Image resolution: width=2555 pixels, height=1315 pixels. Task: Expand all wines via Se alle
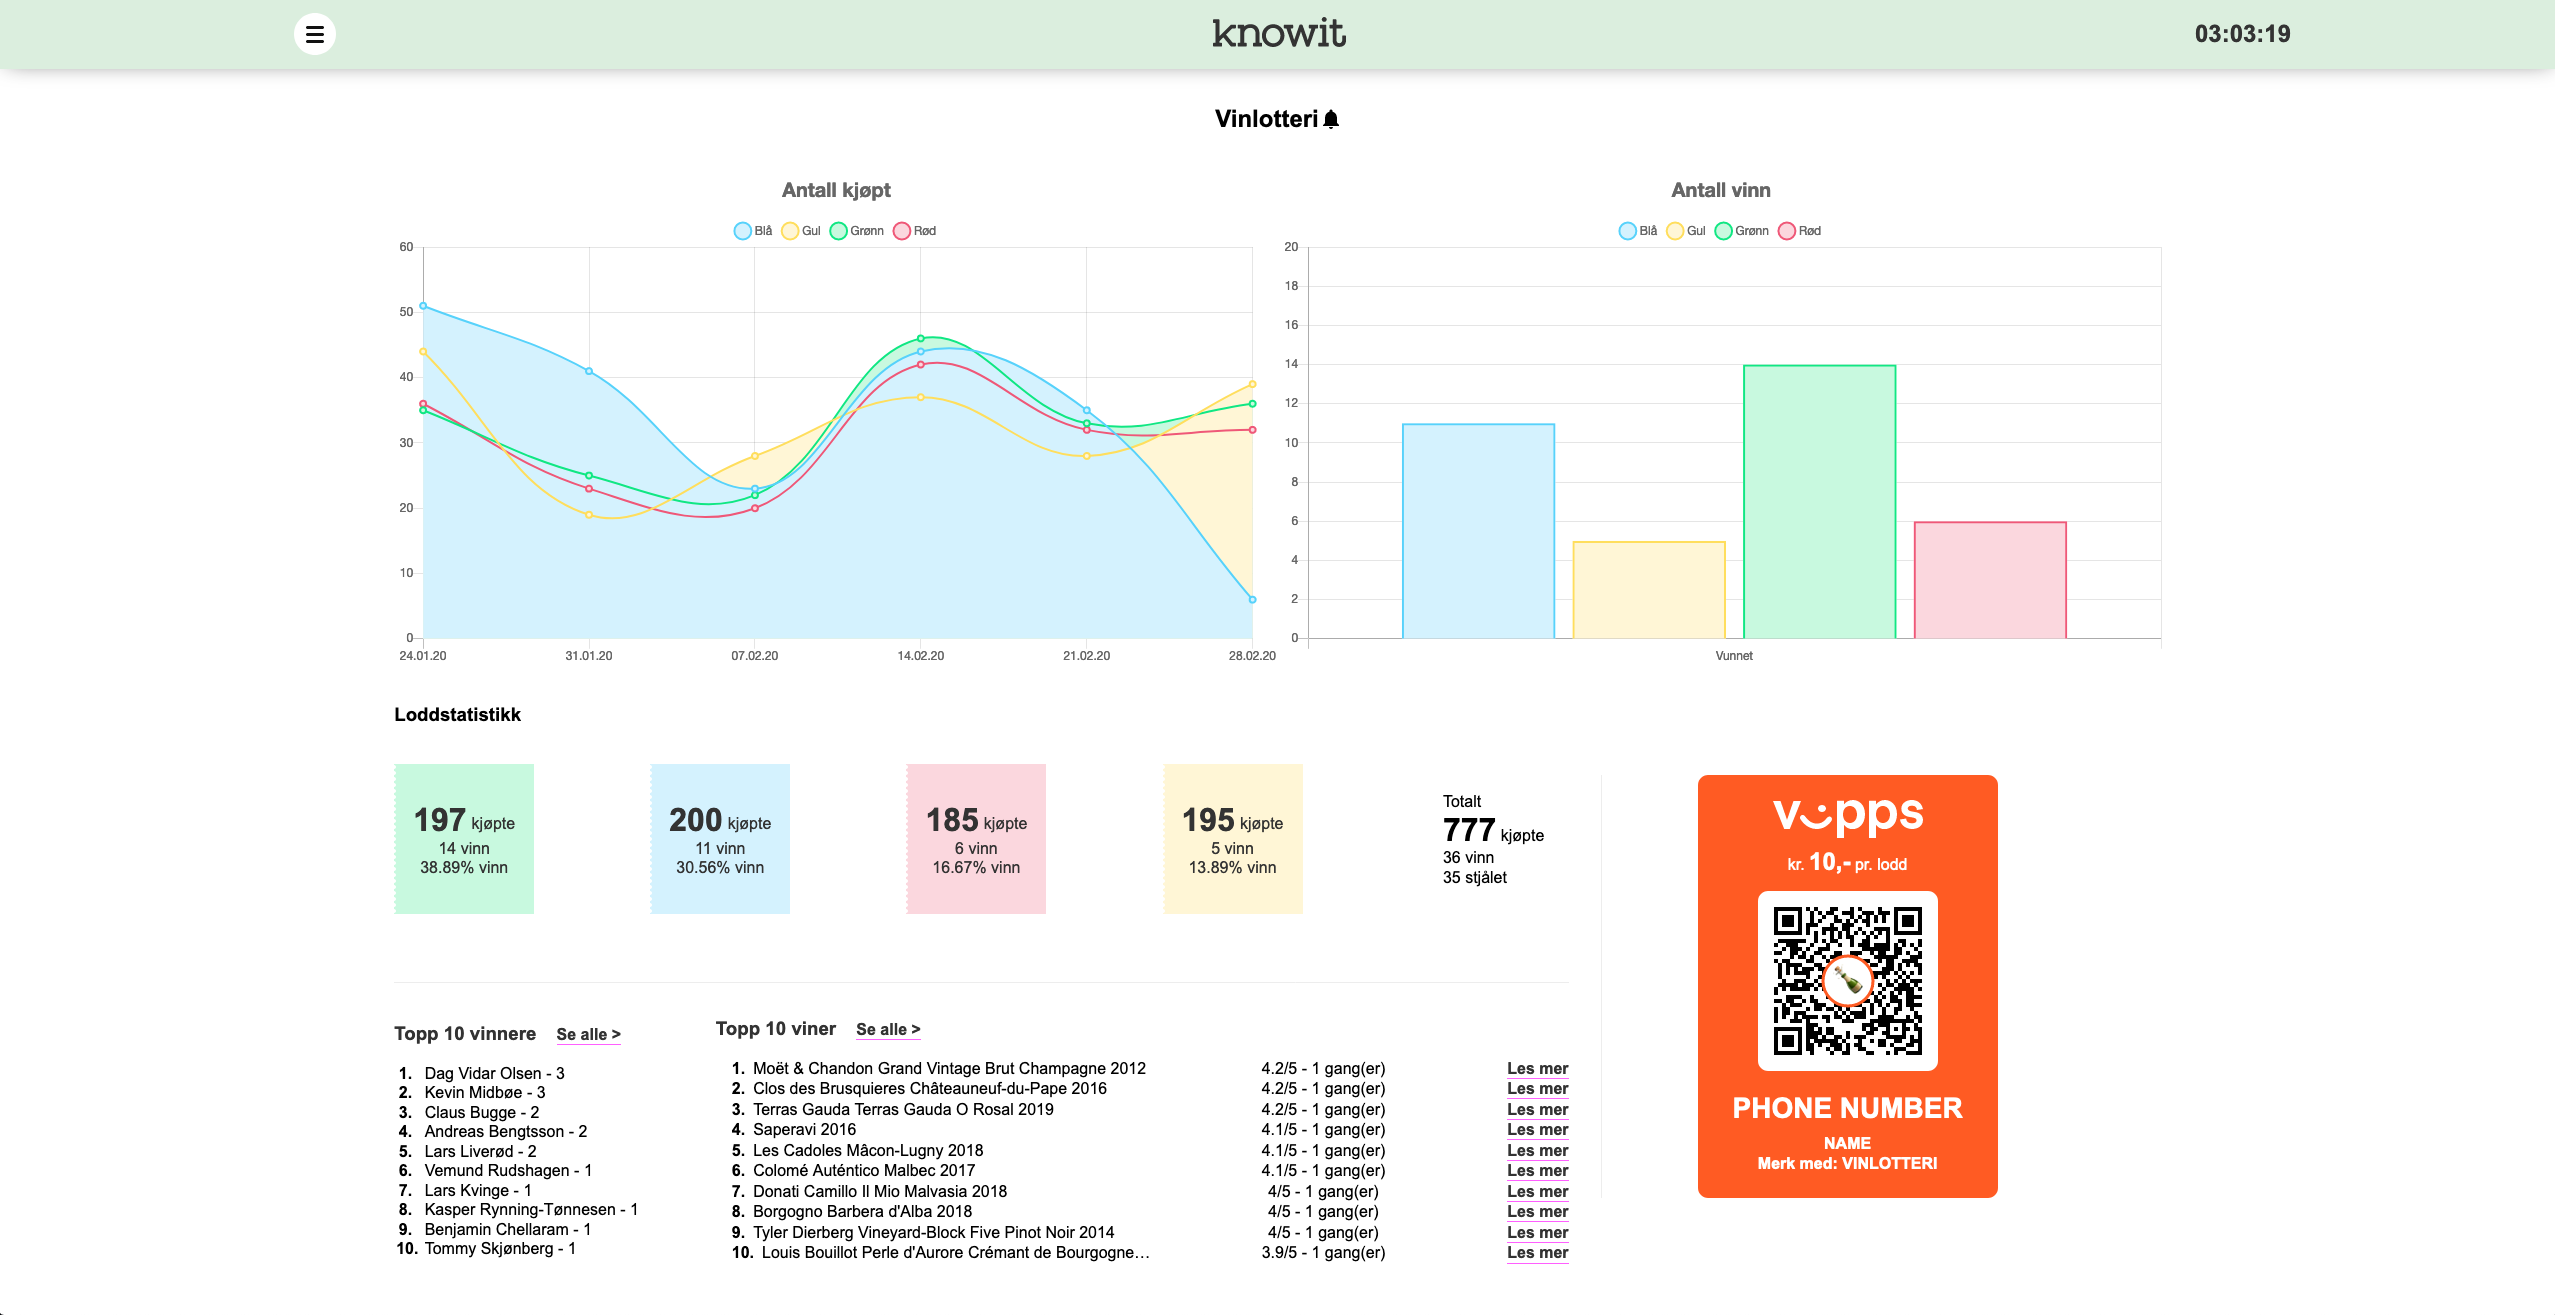coord(887,1029)
